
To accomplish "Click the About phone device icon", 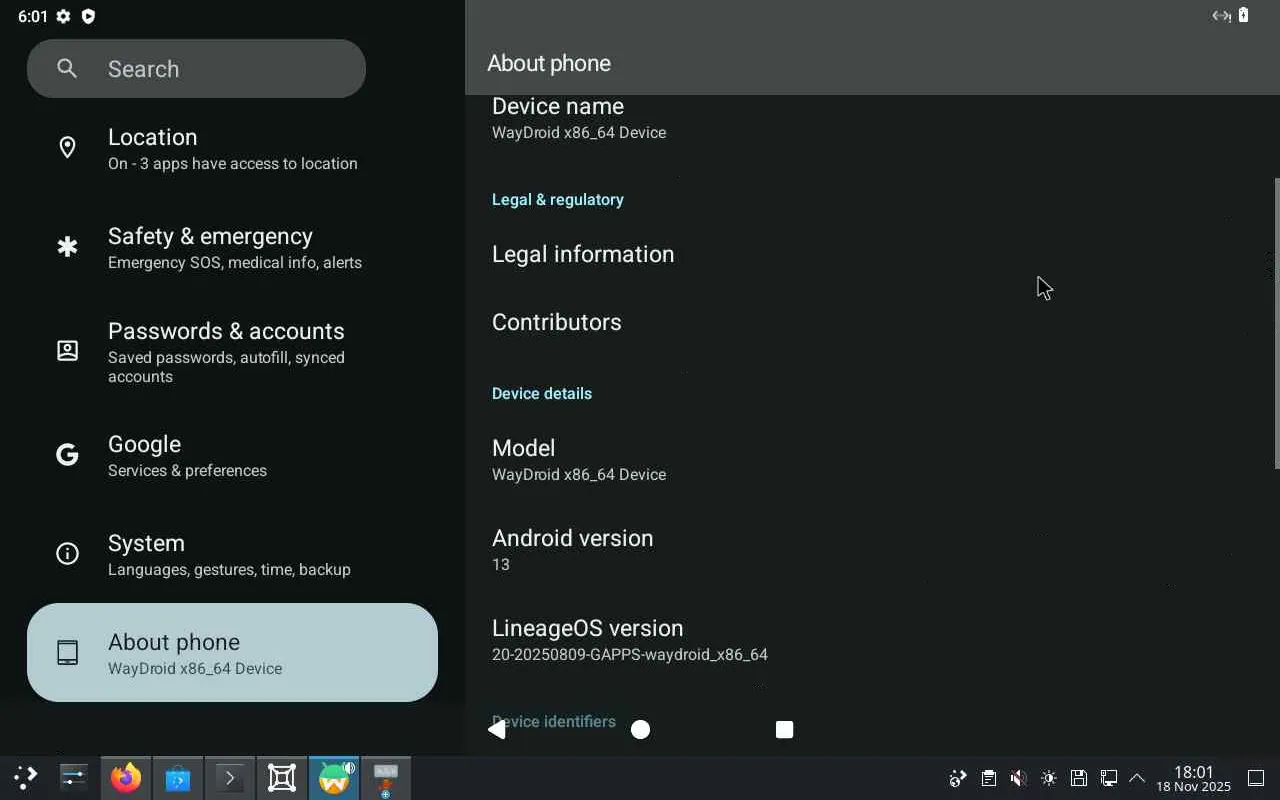I will [x=67, y=653].
